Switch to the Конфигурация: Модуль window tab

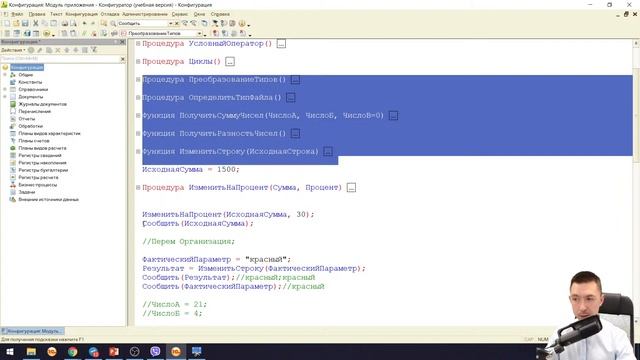[32, 331]
